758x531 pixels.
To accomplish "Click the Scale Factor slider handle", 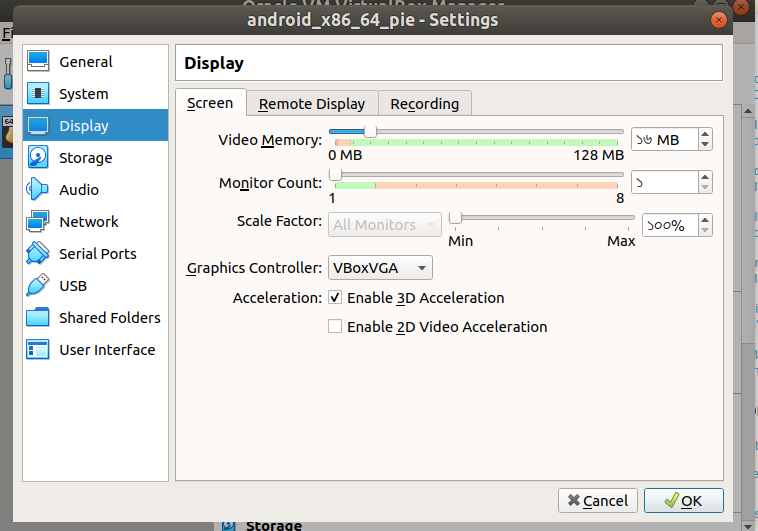I will coord(455,218).
